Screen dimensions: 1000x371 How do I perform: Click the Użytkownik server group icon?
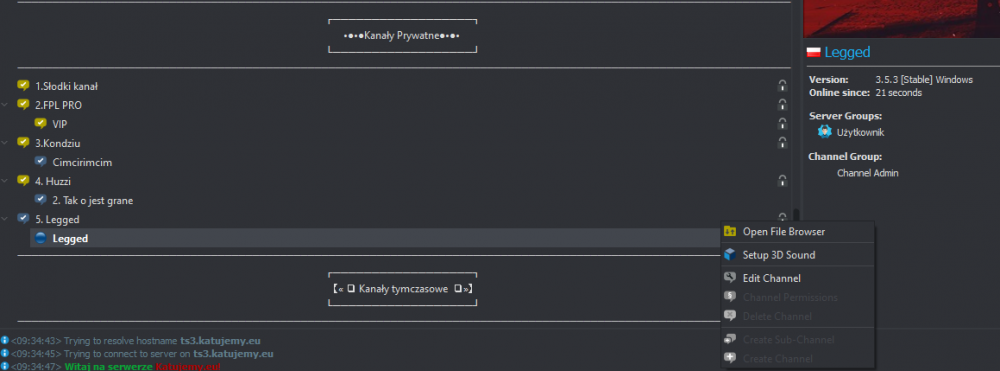tap(825, 132)
